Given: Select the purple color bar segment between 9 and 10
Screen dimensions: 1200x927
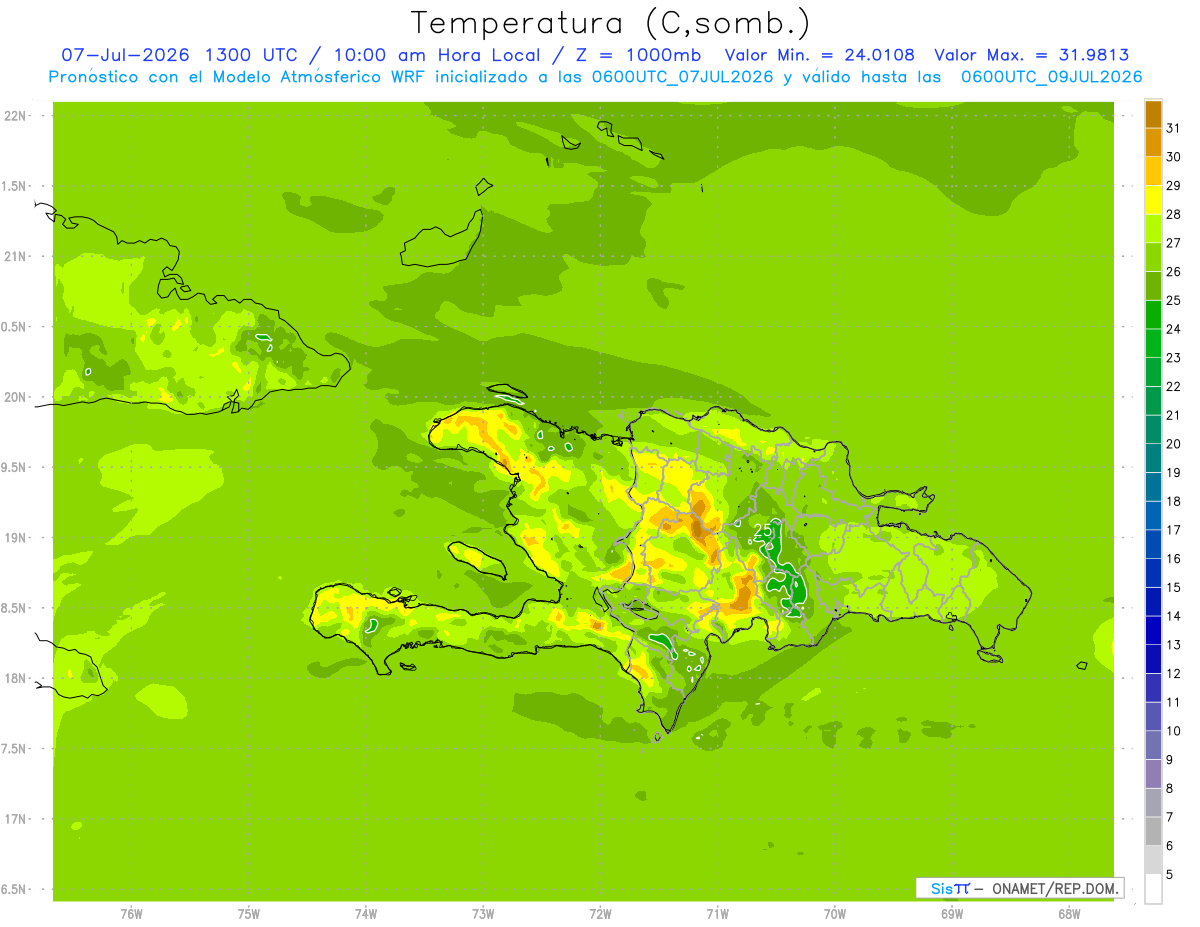Looking at the screenshot, I should (1153, 745).
